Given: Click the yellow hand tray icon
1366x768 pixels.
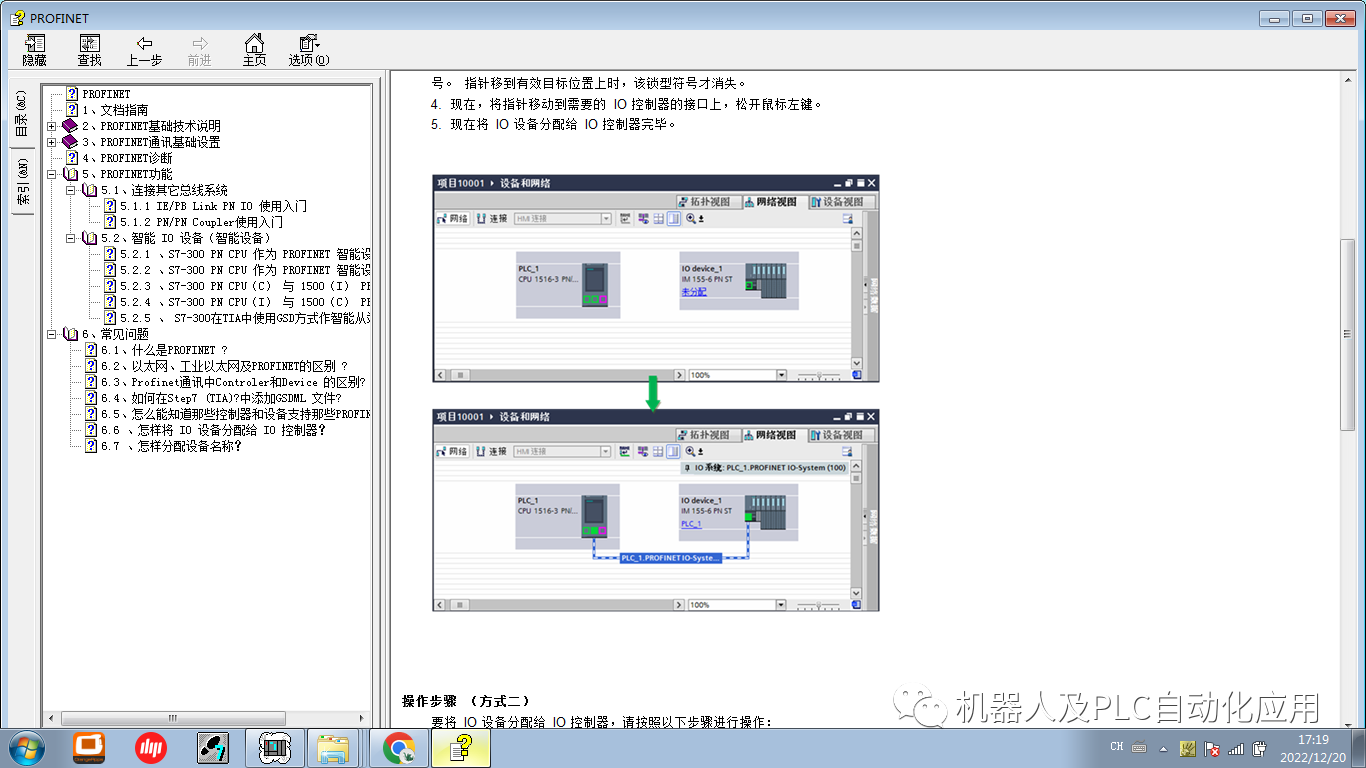Looking at the screenshot, I should (x=1189, y=748).
